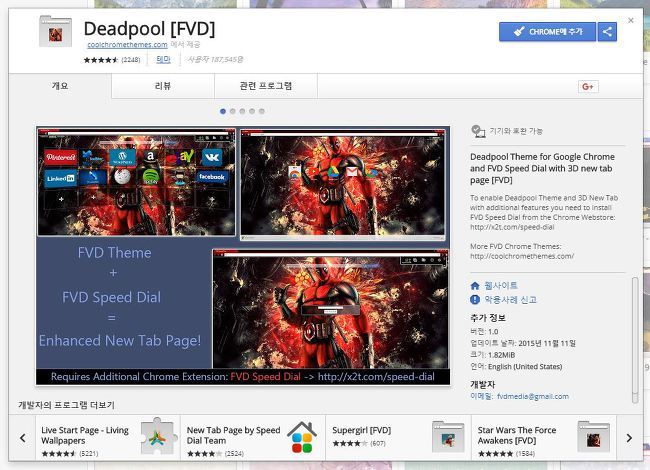Click the main theme preview screenshot
Image resolution: width=650 pixels, height=470 pixels.
[x=243, y=256]
